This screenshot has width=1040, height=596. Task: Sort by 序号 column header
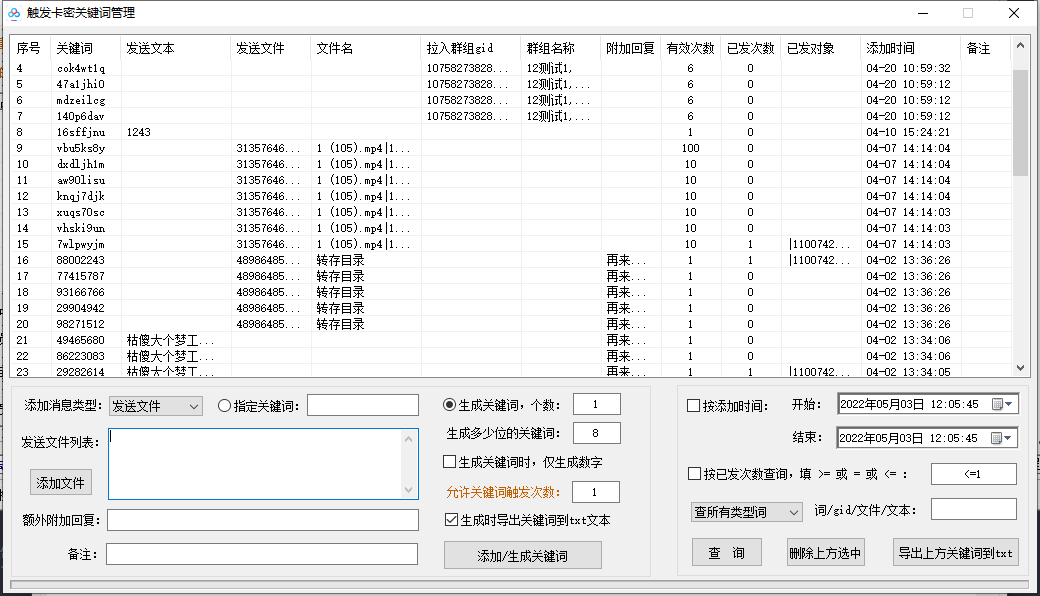click(x=30, y=48)
